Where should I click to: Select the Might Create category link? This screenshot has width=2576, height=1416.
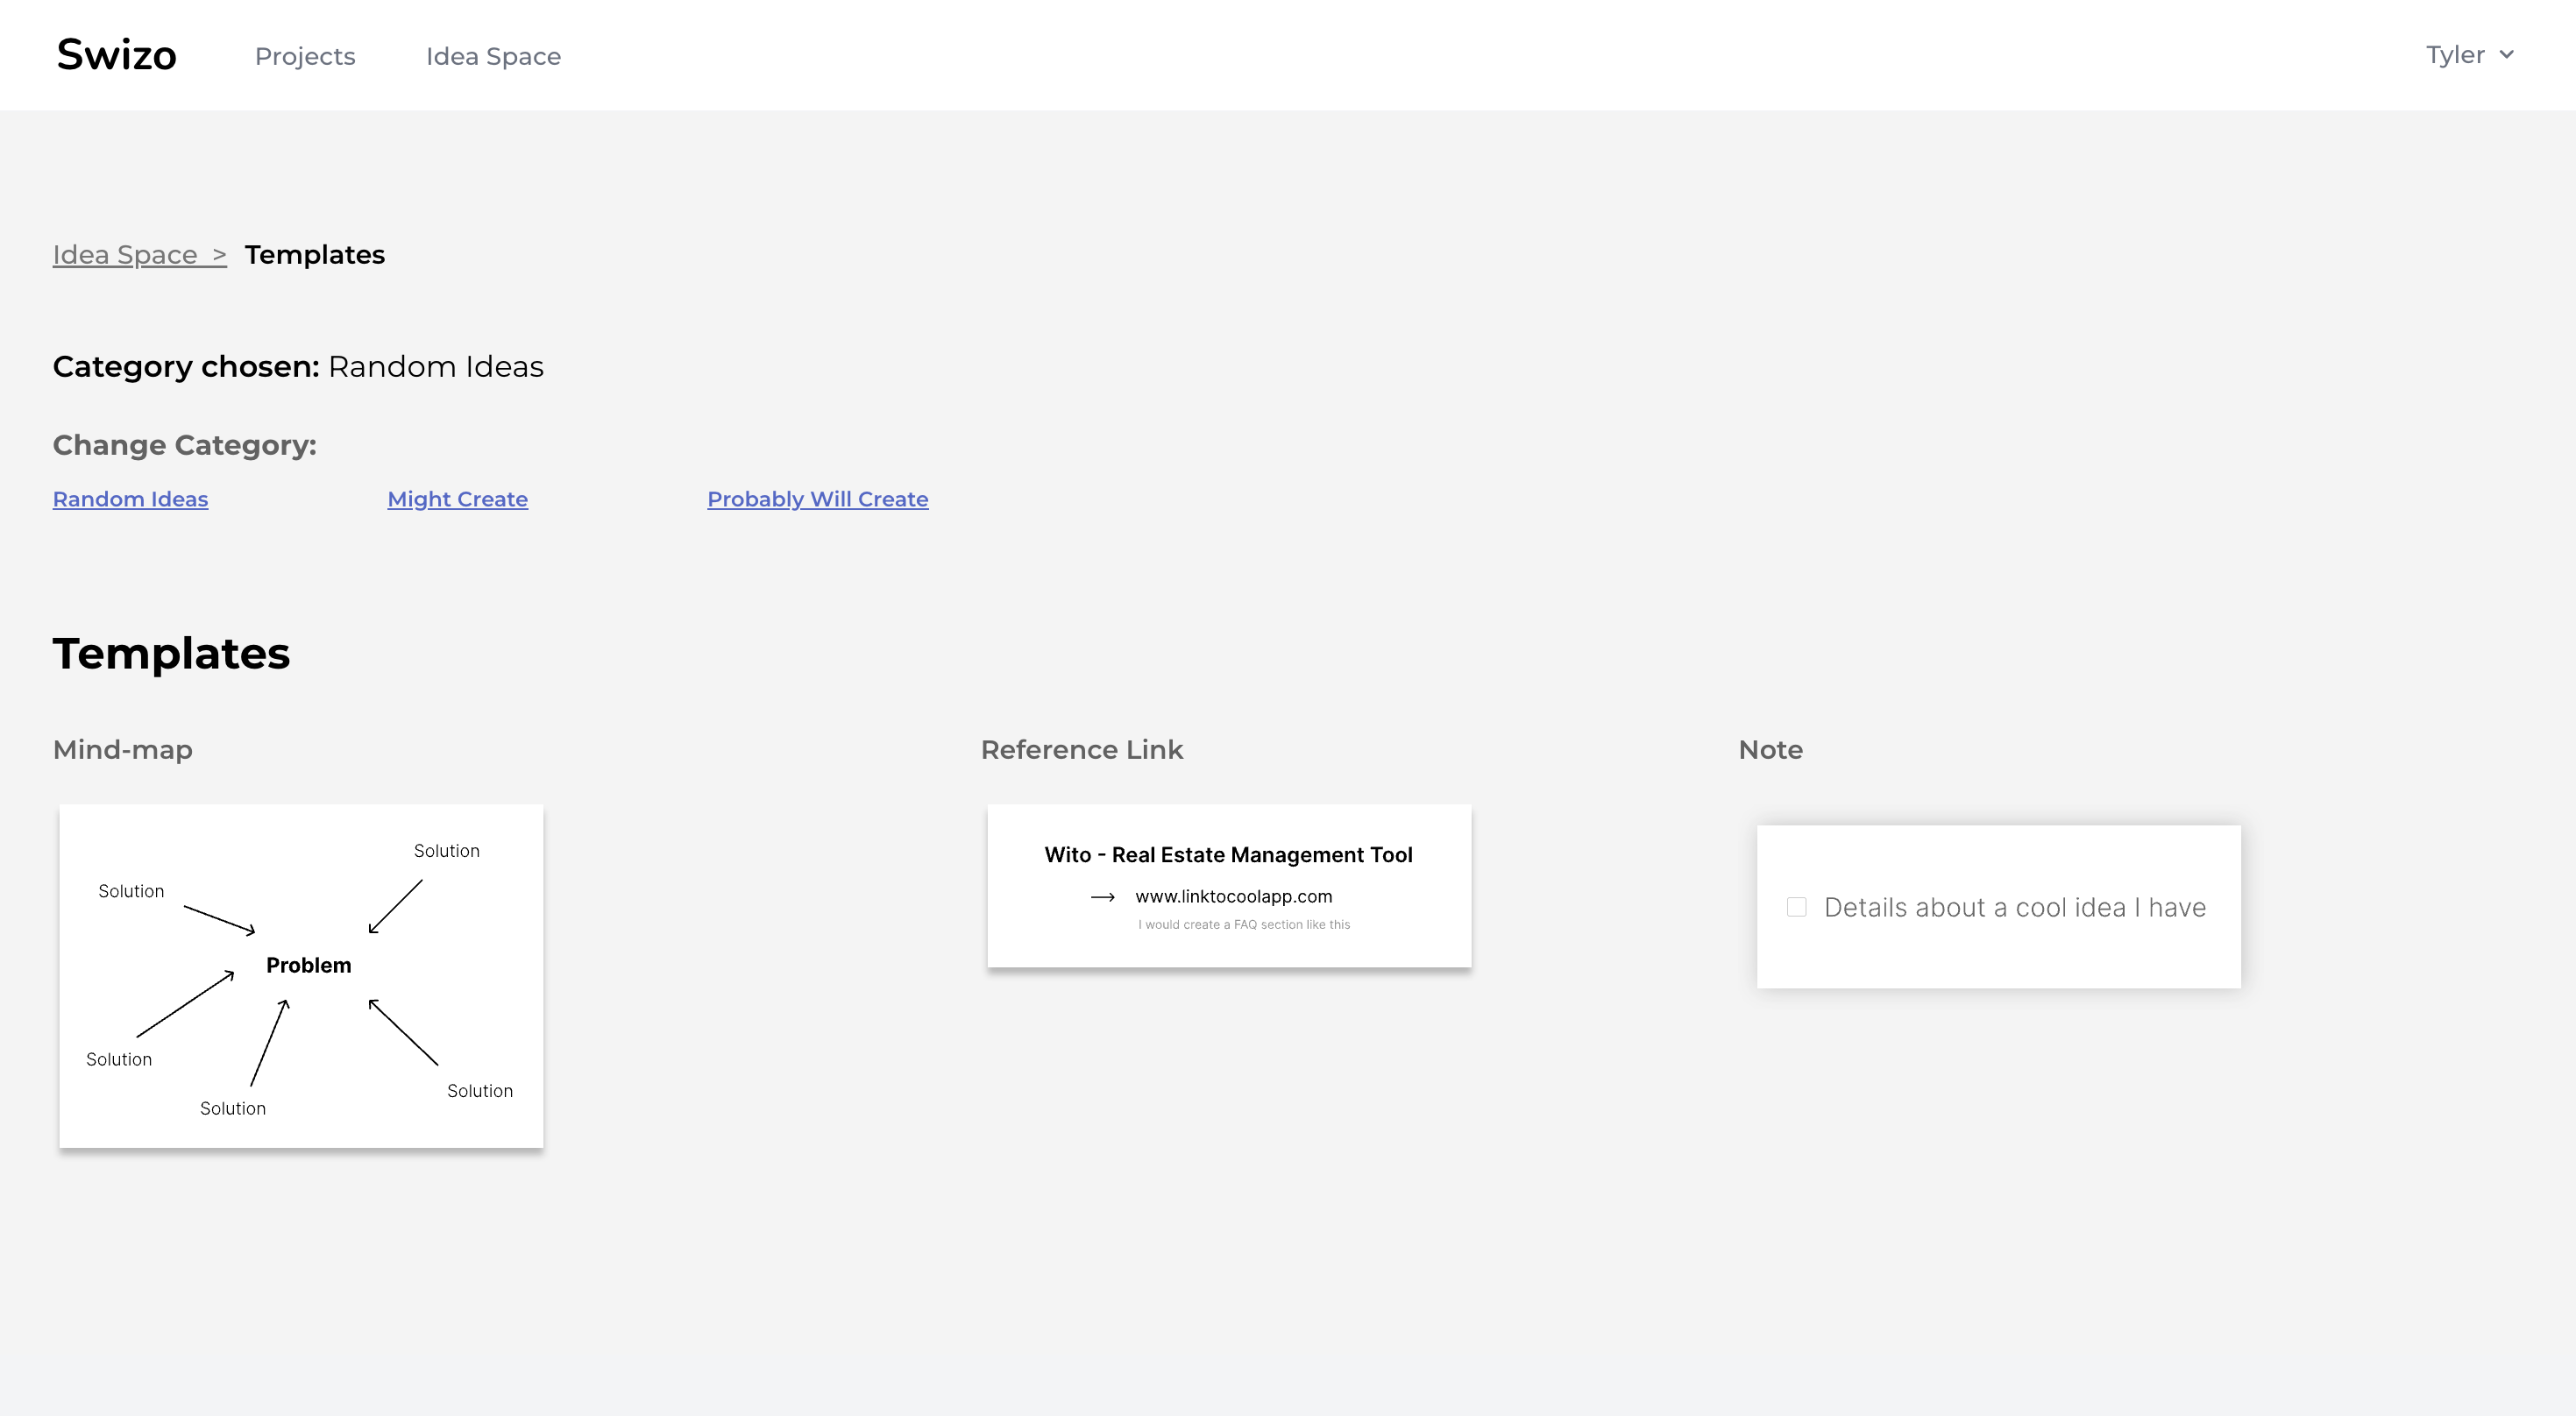[457, 499]
